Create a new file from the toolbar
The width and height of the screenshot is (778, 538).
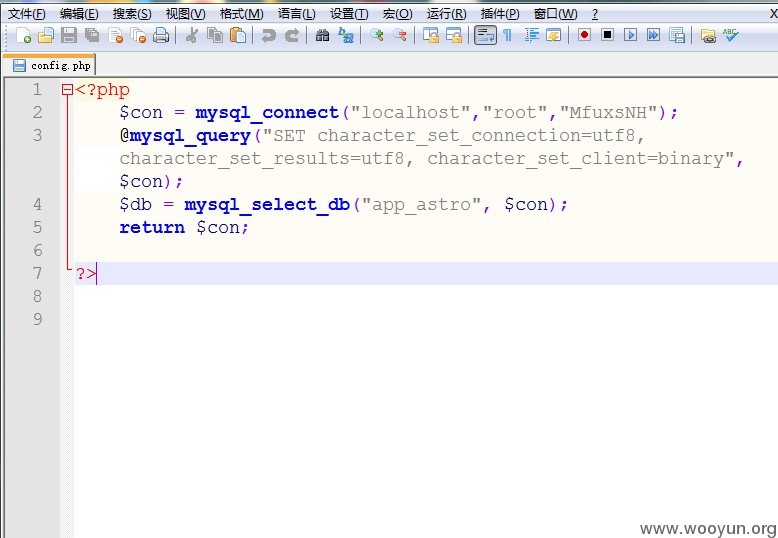tap(23, 35)
